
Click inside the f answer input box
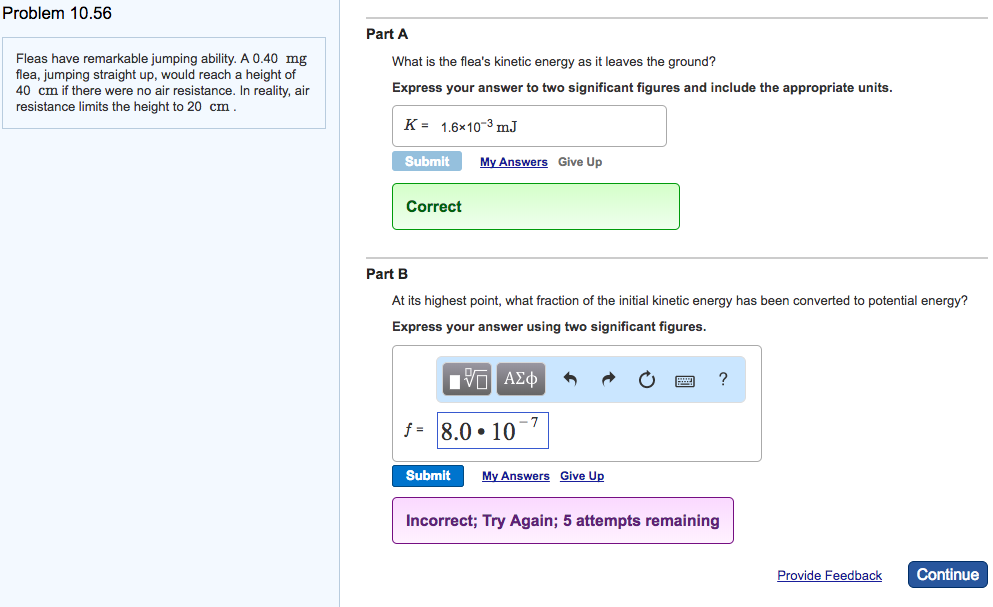tap(492, 429)
